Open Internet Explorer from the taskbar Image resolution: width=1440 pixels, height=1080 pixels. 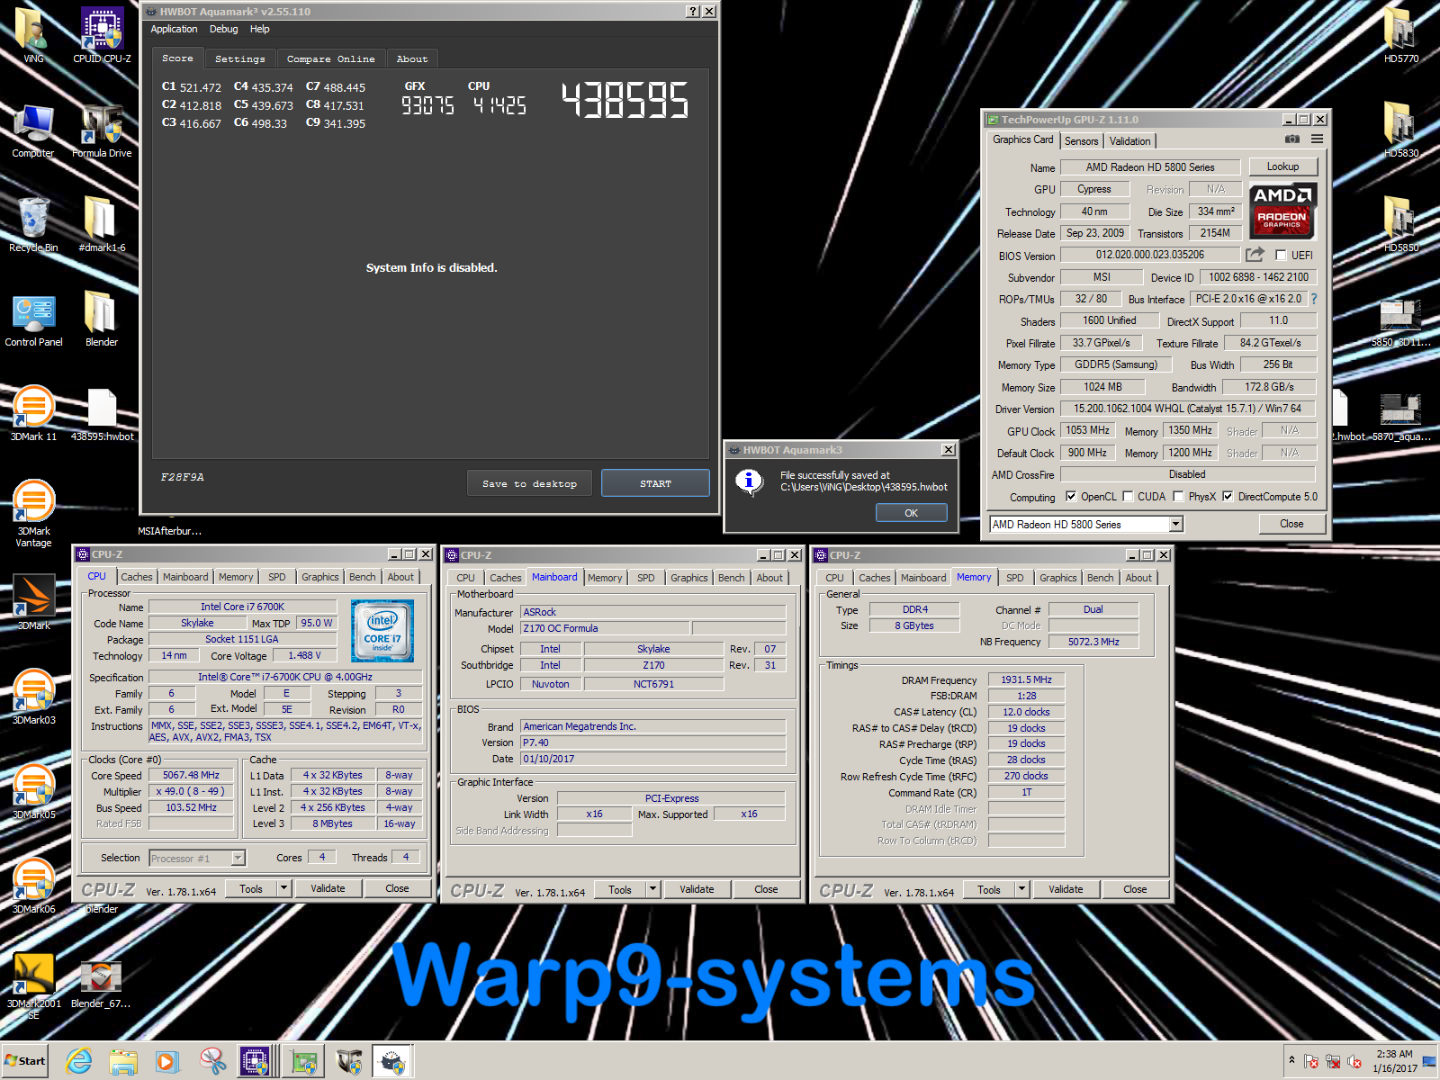[x=79, y=1061]
